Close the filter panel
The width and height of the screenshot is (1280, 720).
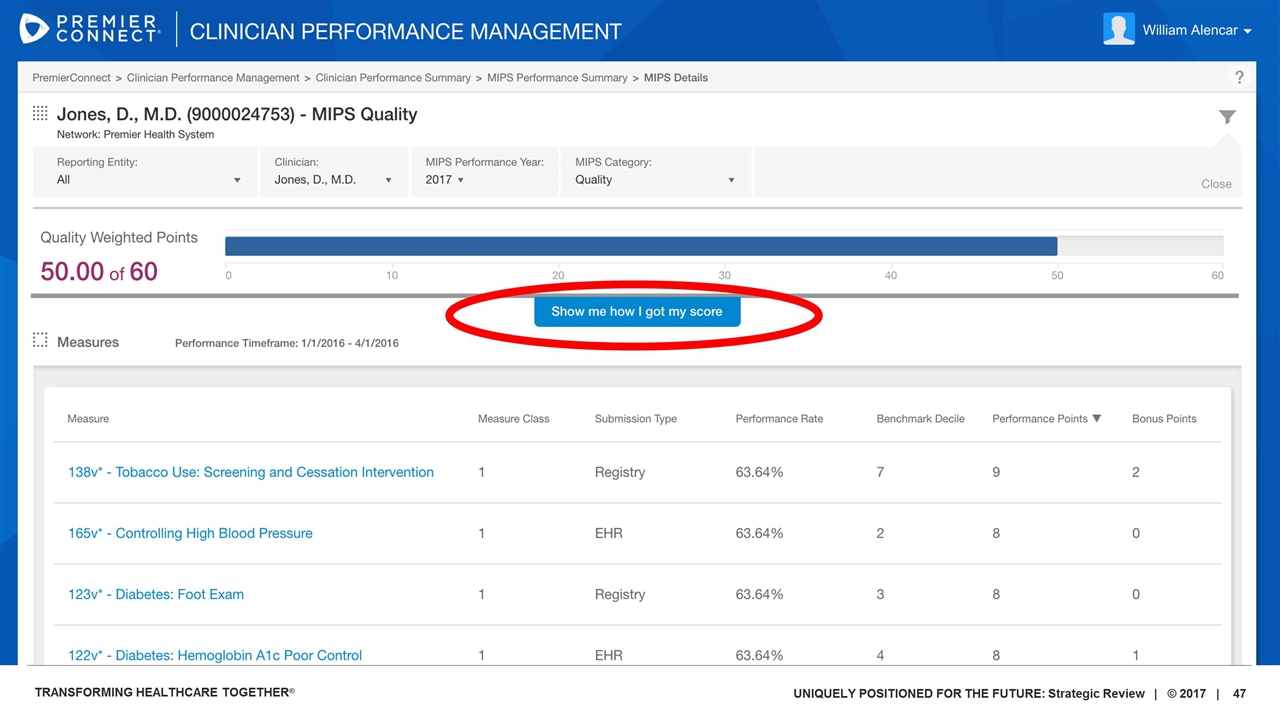[1216, 184]
